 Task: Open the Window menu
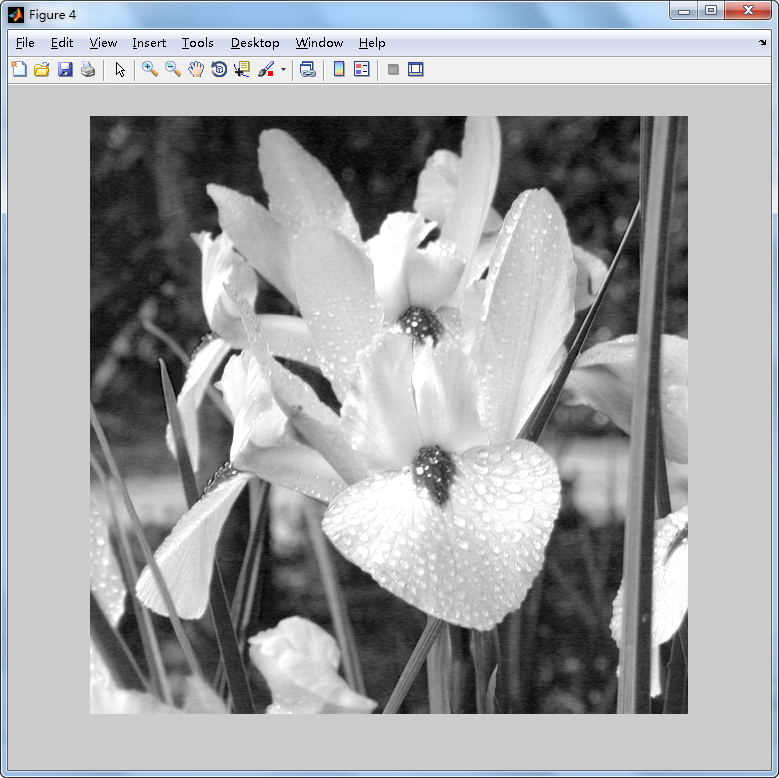click(319, 43)
